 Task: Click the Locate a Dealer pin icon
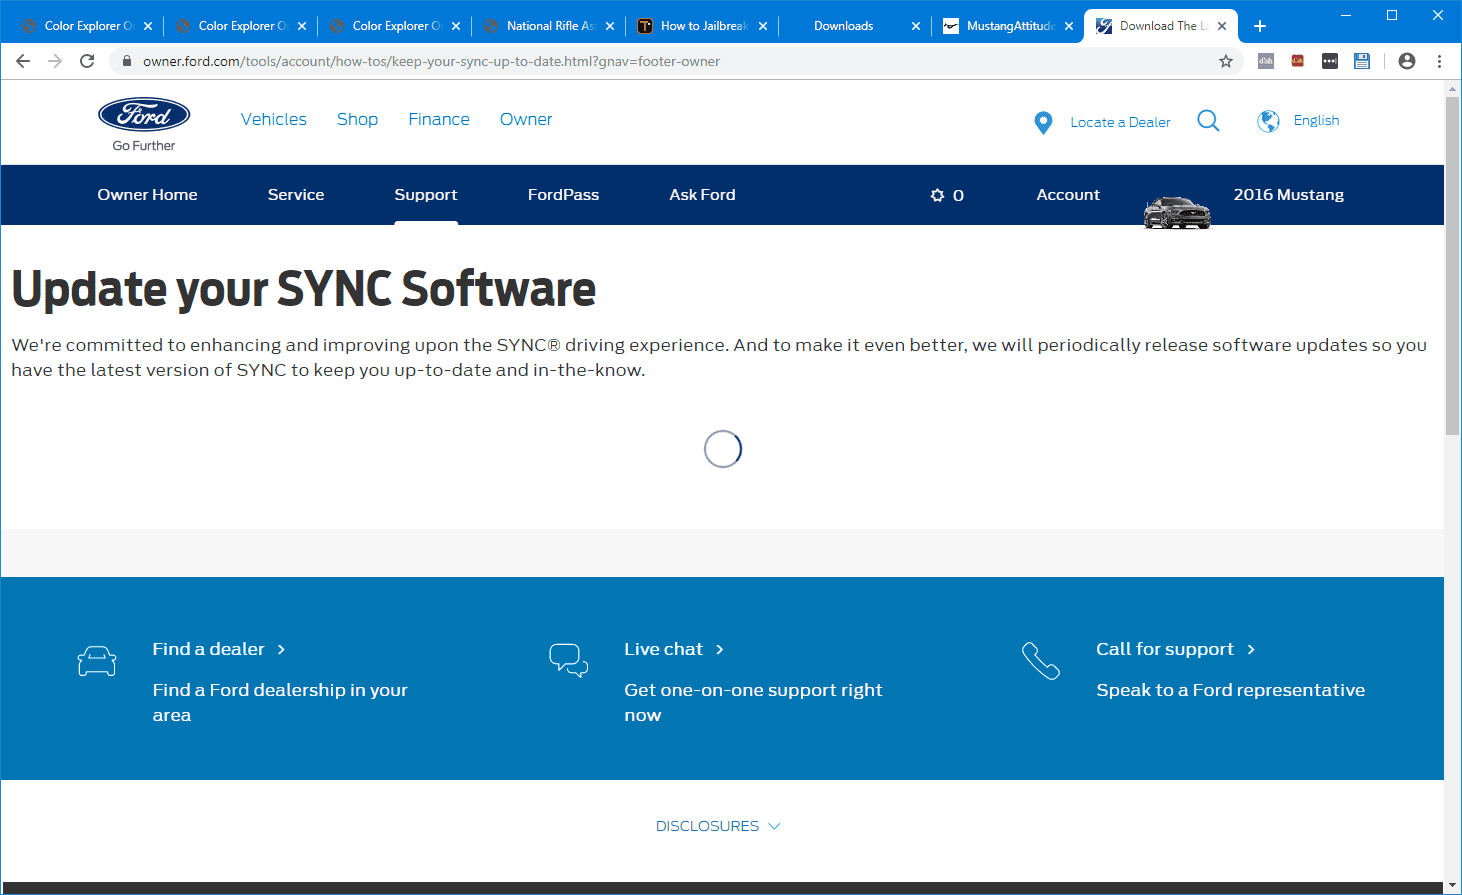(x=1043, y=122)
